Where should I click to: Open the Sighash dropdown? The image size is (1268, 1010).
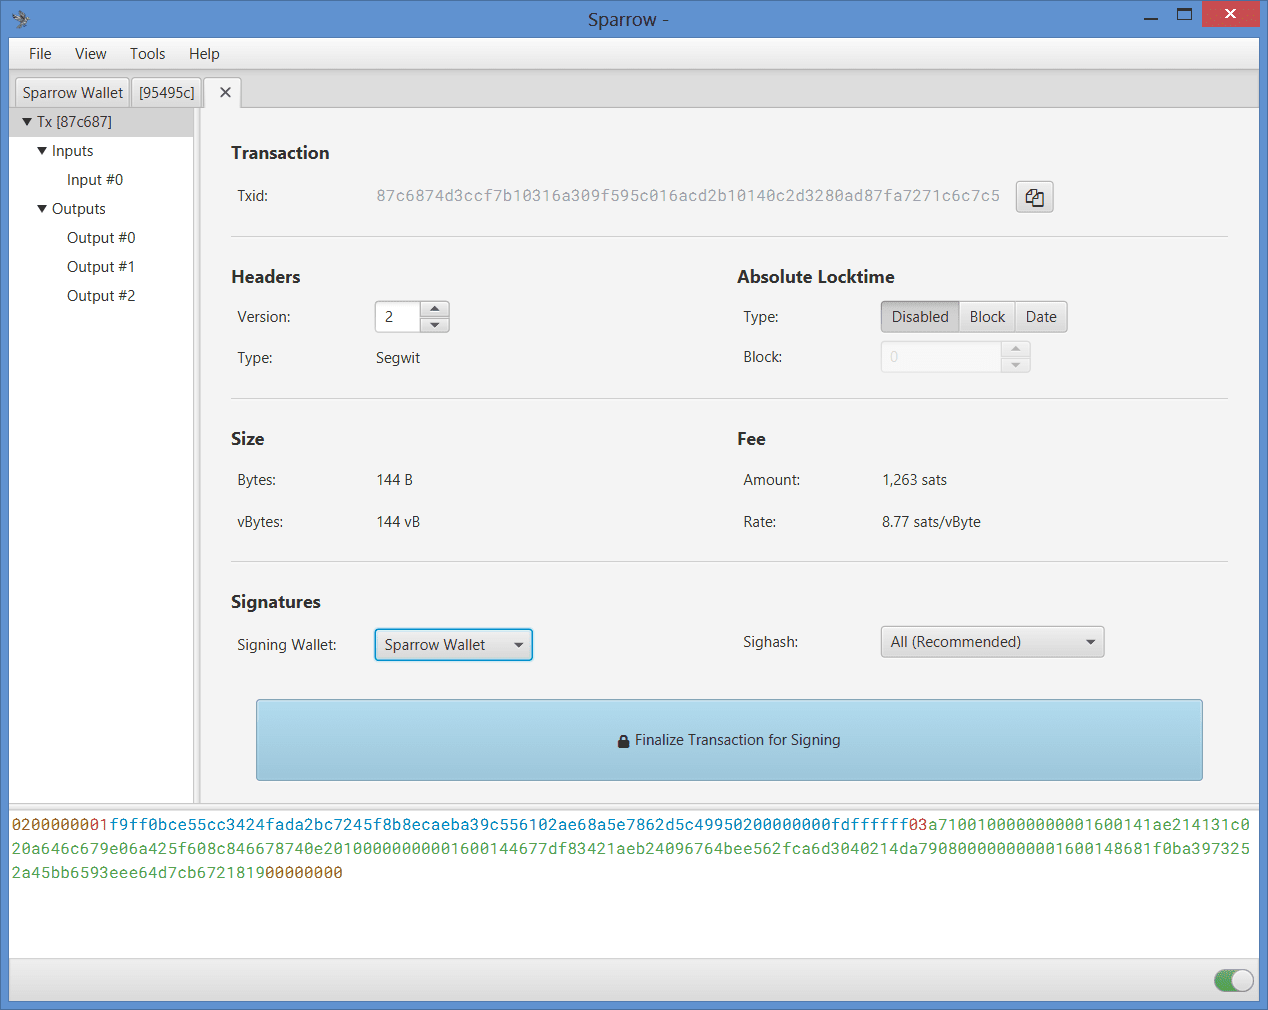pos(992,642)
